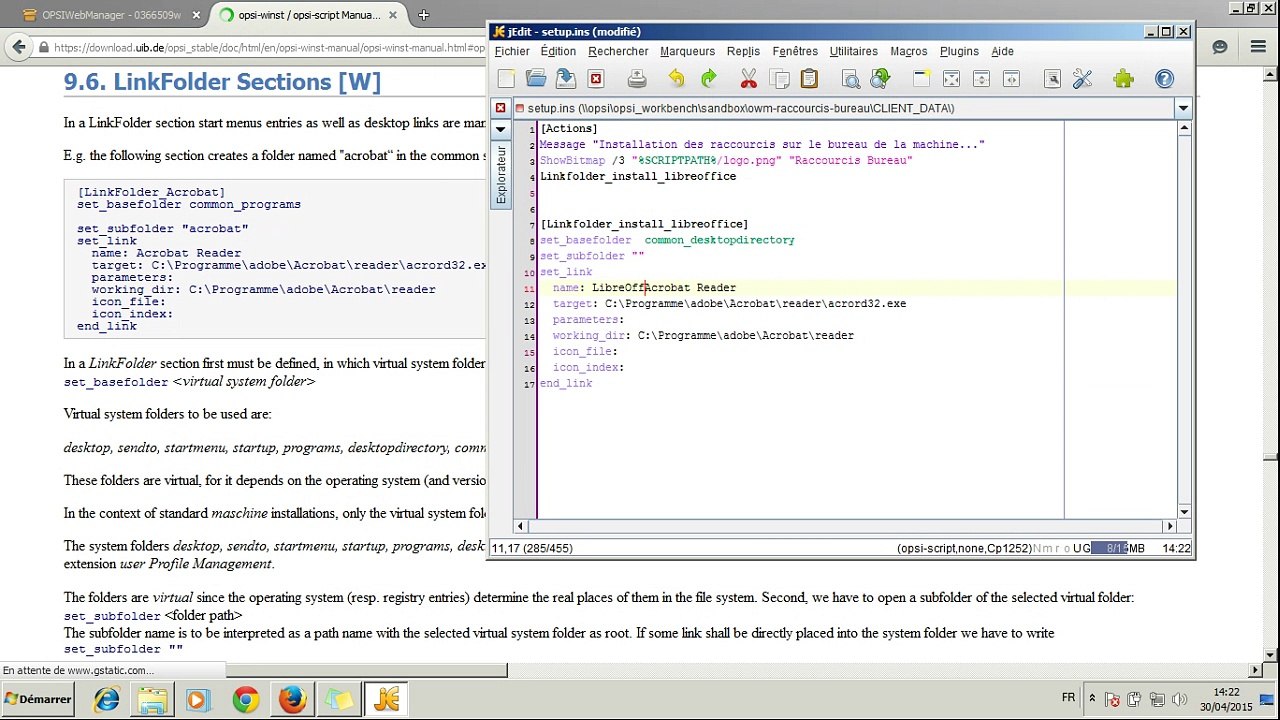1280x720 pixels.
Task: Close the OPSIWebManager browser tab
Action: (x=196, y=15)
